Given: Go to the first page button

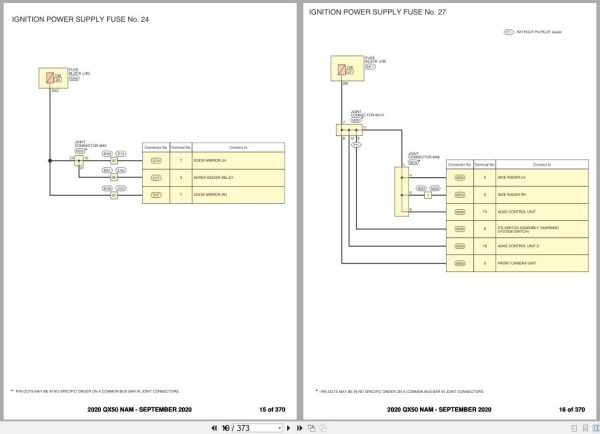Looking at the screenshot, I should point(214,428).
